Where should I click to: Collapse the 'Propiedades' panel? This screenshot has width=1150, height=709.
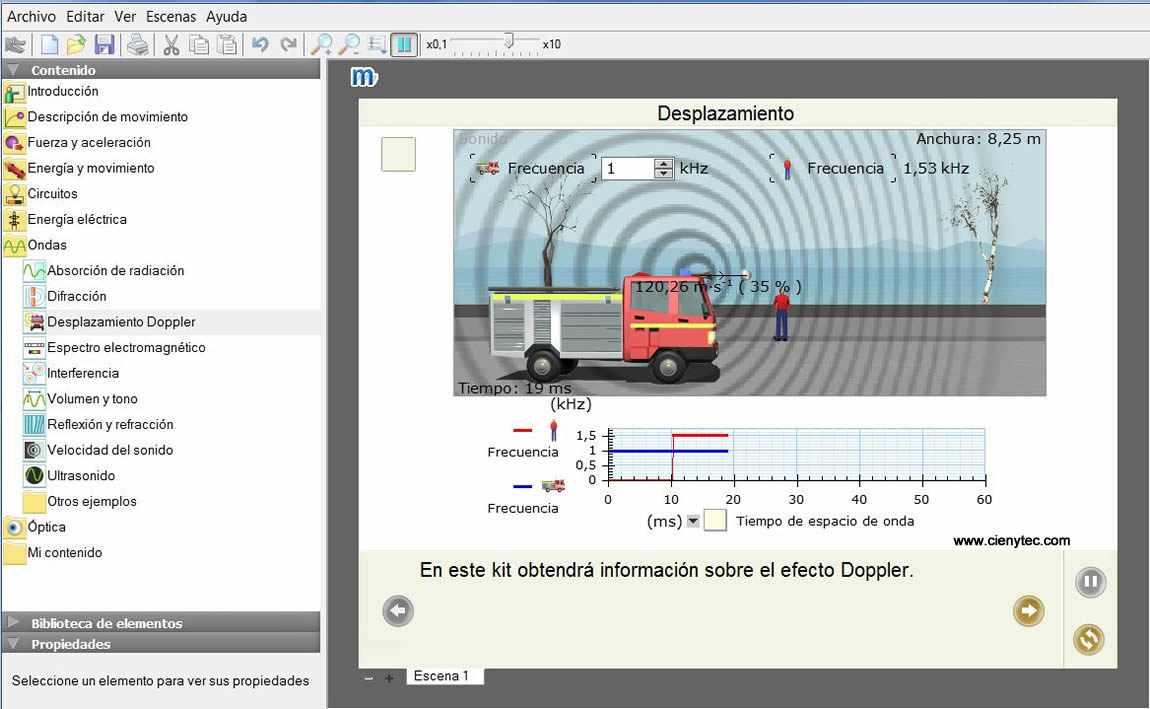pos(70,644)
